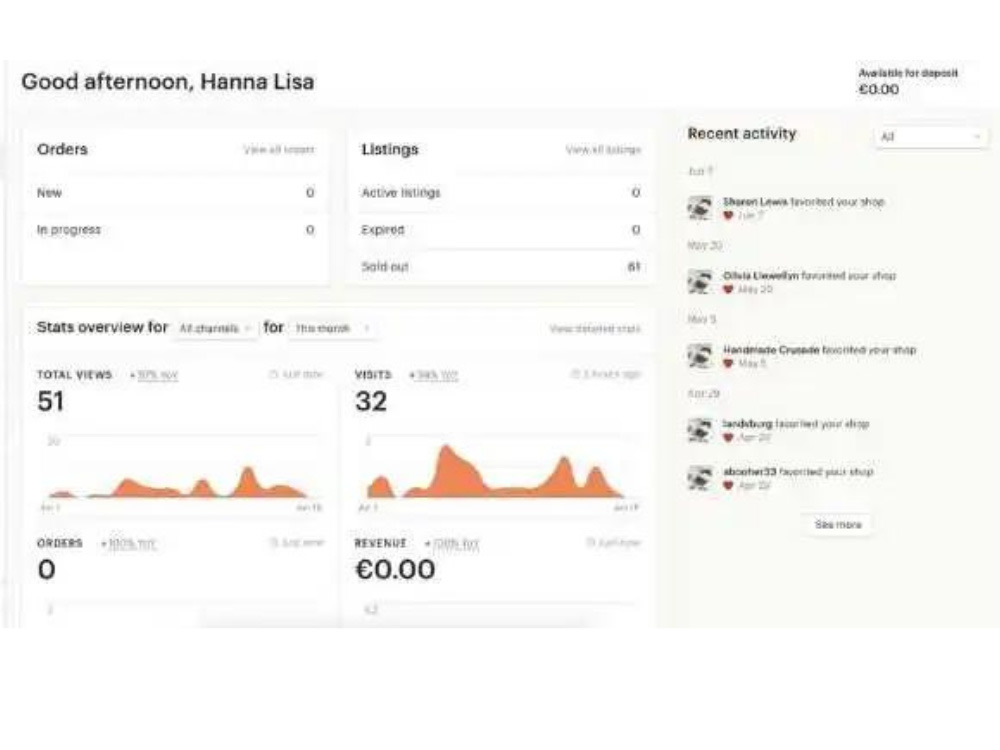Click the heart icon under abooher33
The width and height of the screenshot is (1000, 750).
[x=728, y=485]
